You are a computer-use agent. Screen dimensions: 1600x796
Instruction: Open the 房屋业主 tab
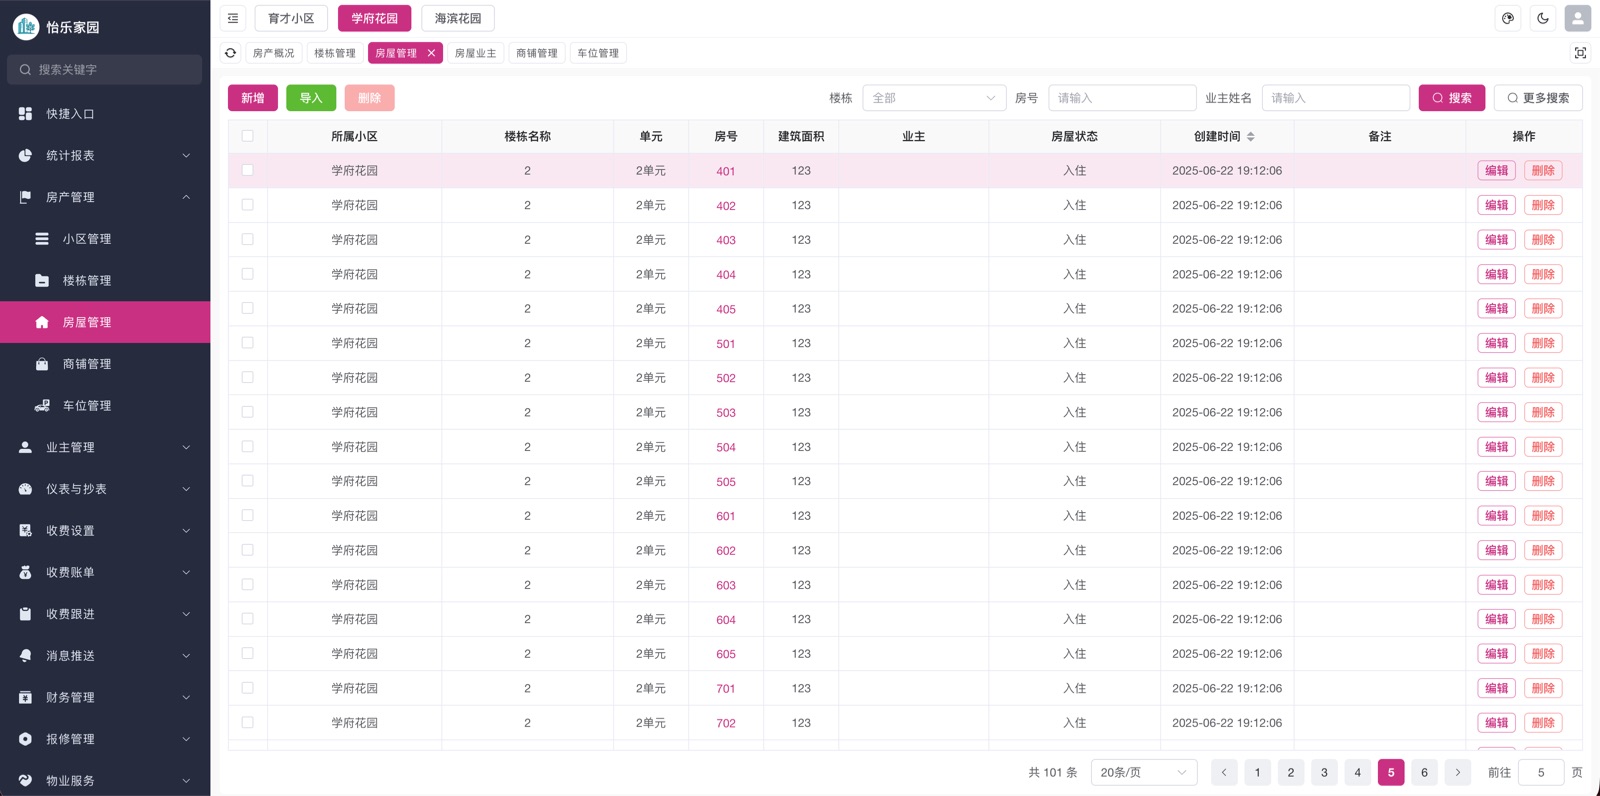[x=475, y=53]
